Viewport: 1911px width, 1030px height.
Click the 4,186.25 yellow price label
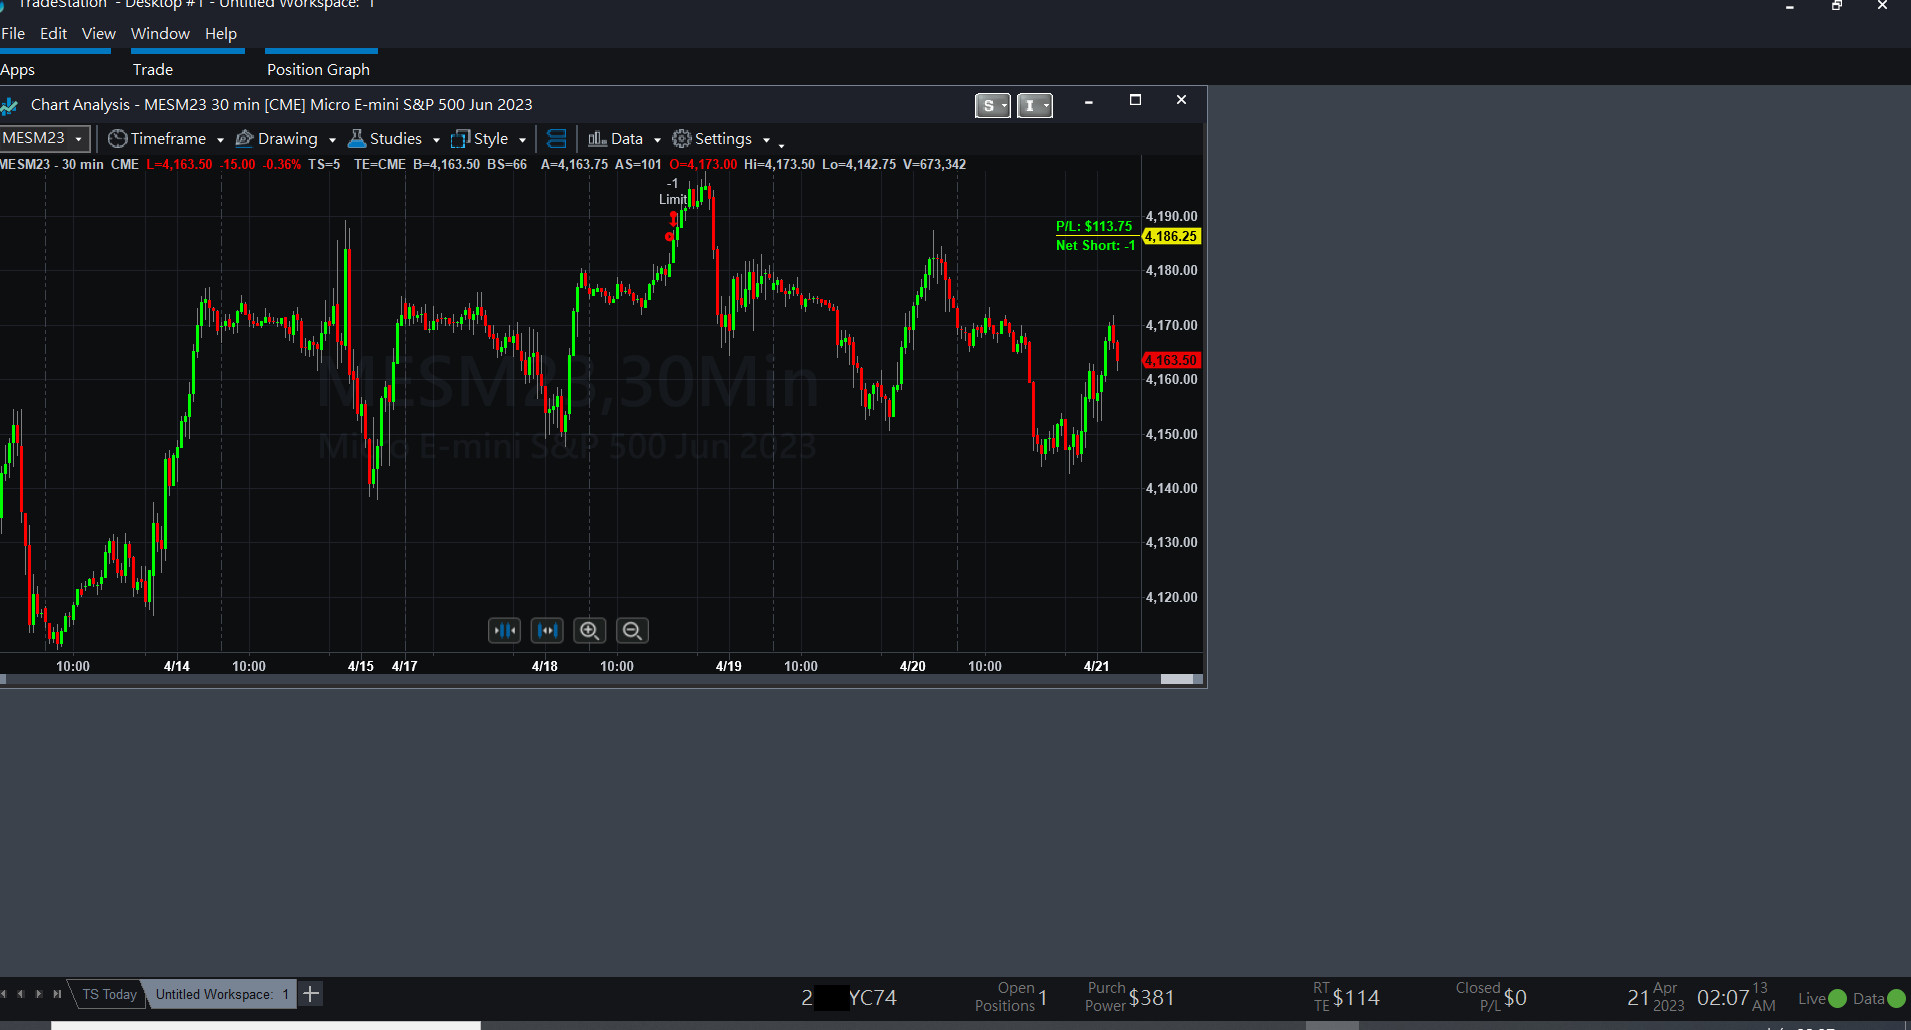point(1171,237)
